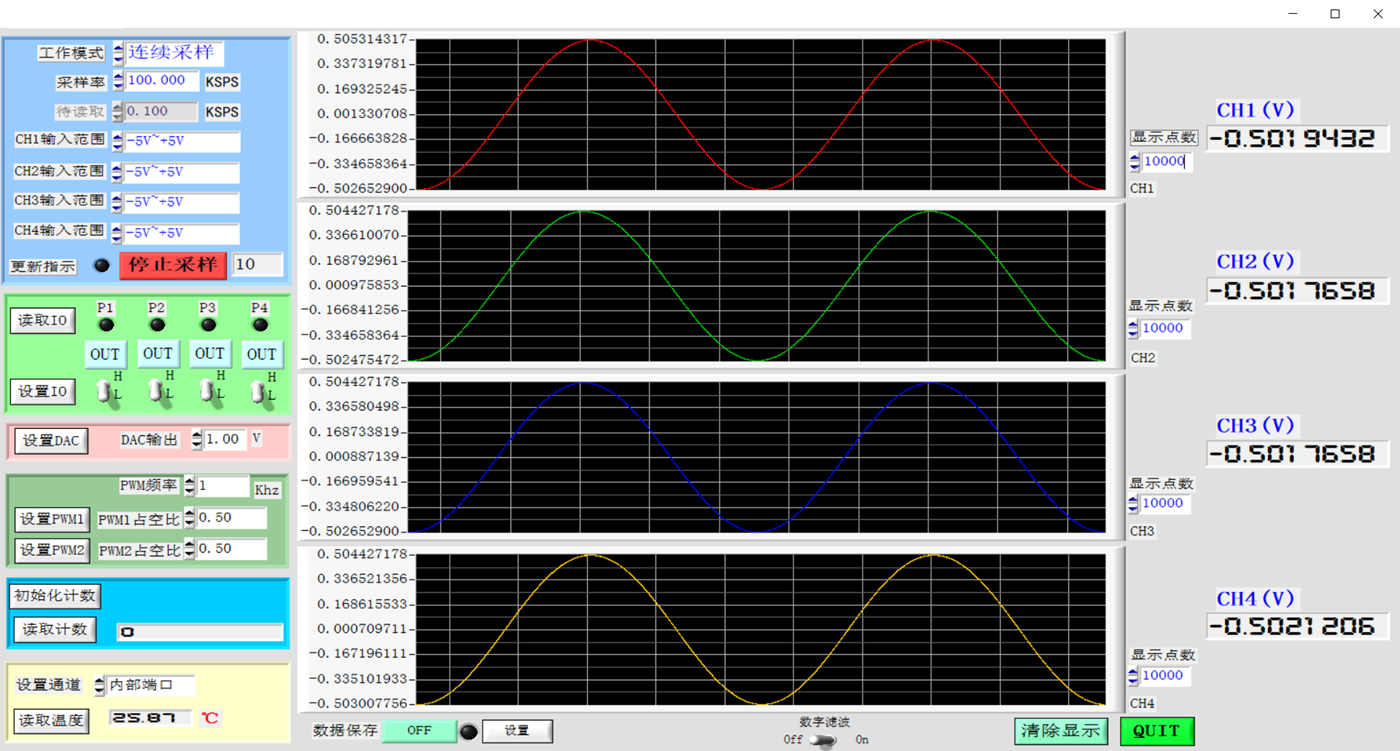This screenshot has height=751, width=1400.
Task: Toggle the 数据保存 OFF button
Action: pos(419,731)
